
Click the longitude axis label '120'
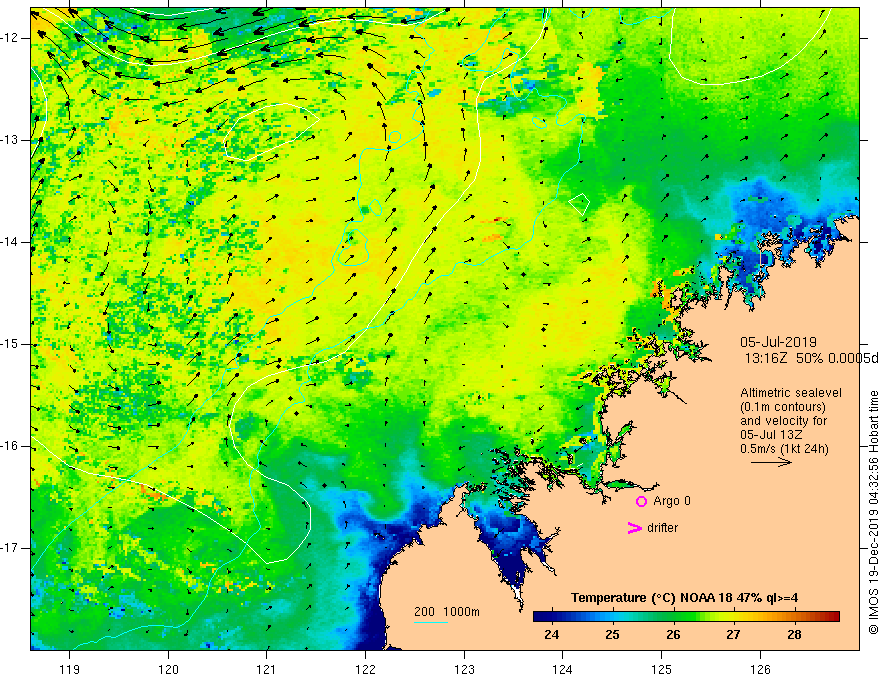[x=168, y=669]
